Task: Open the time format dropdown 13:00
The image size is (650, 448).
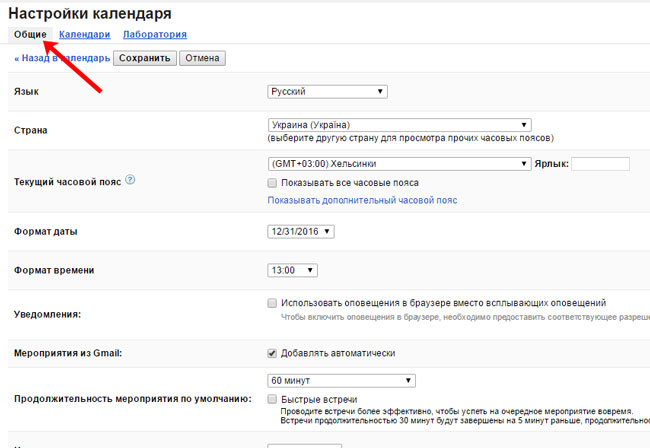Action: [x=293, y=270]
